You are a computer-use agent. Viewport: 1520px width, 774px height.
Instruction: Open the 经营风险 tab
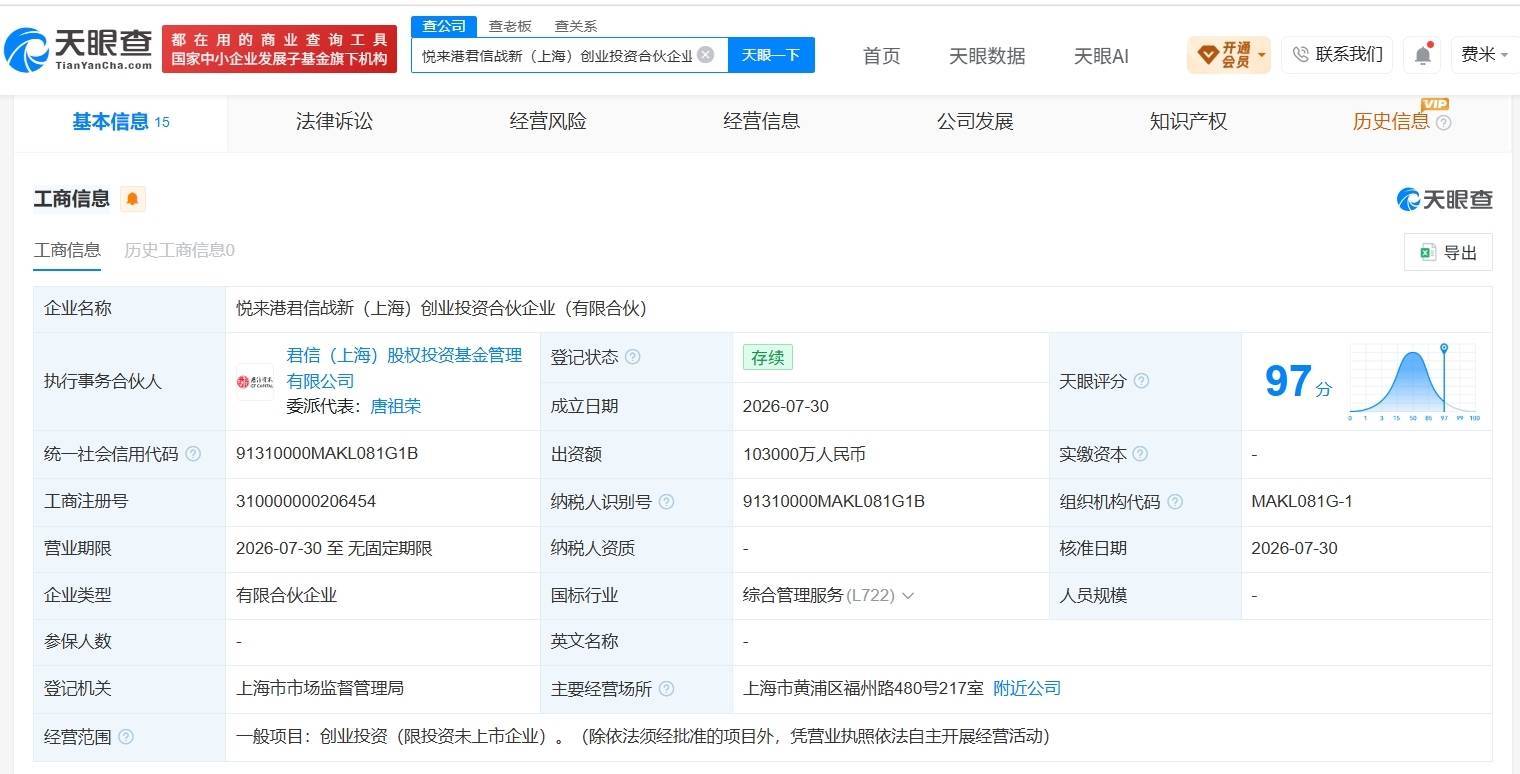point(548,122)
